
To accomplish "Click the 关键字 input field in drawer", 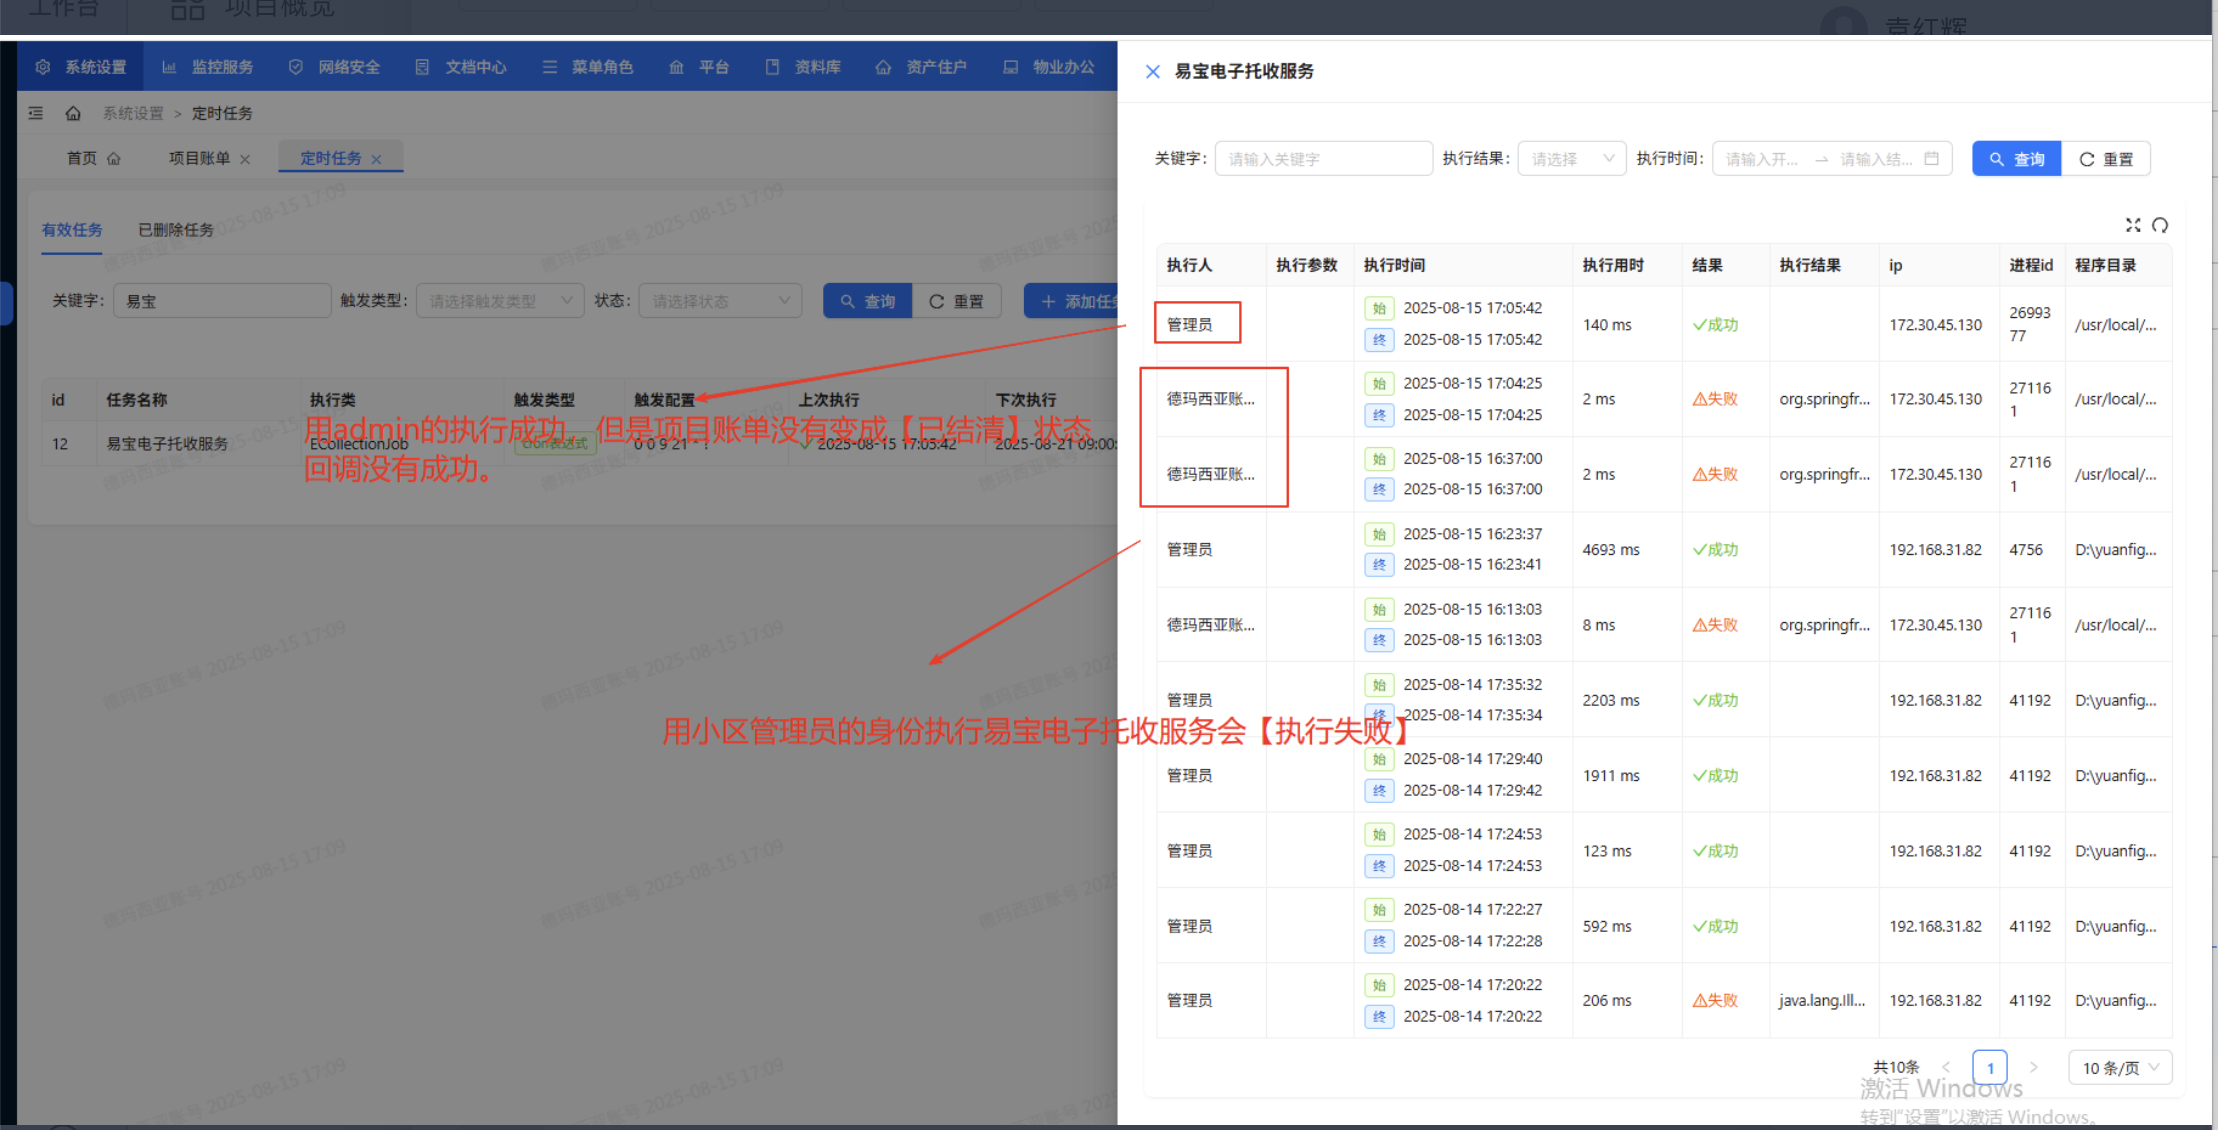I will pos(1322,159).
